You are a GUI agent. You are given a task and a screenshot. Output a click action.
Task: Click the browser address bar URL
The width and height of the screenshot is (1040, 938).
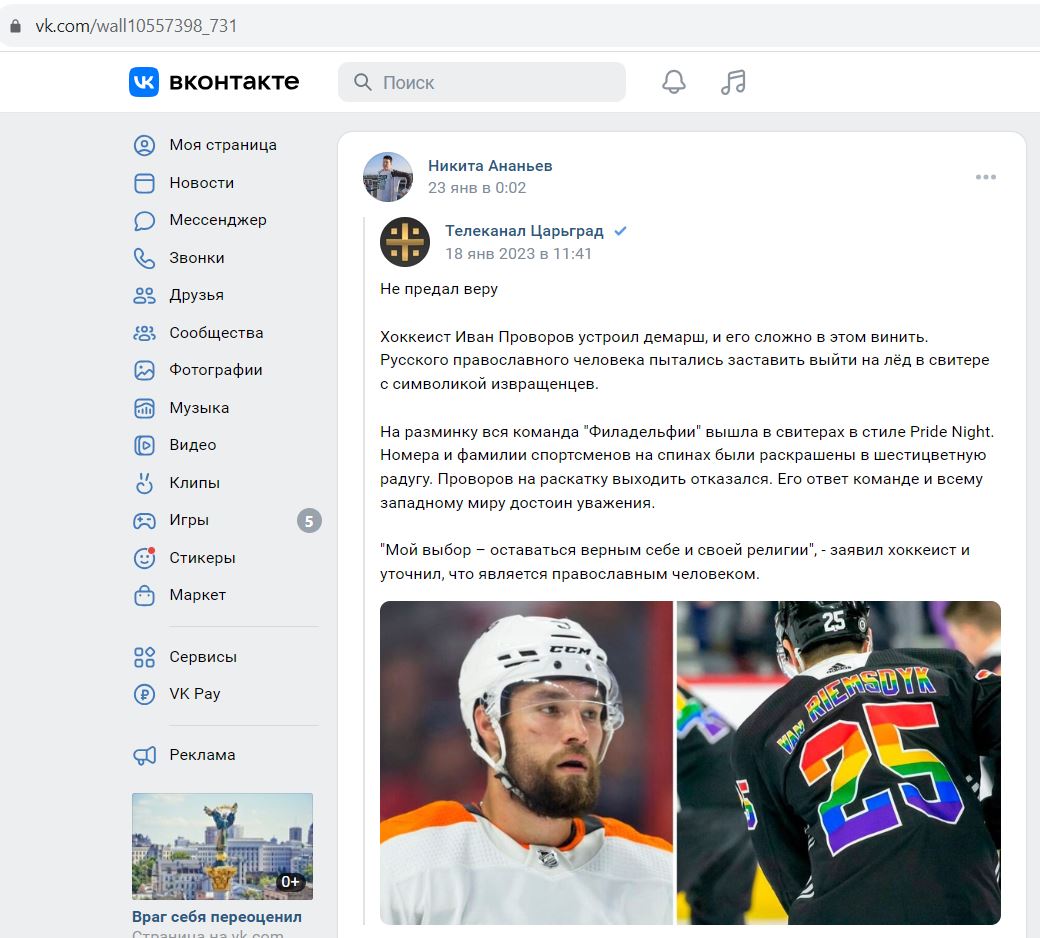point(136,26)
